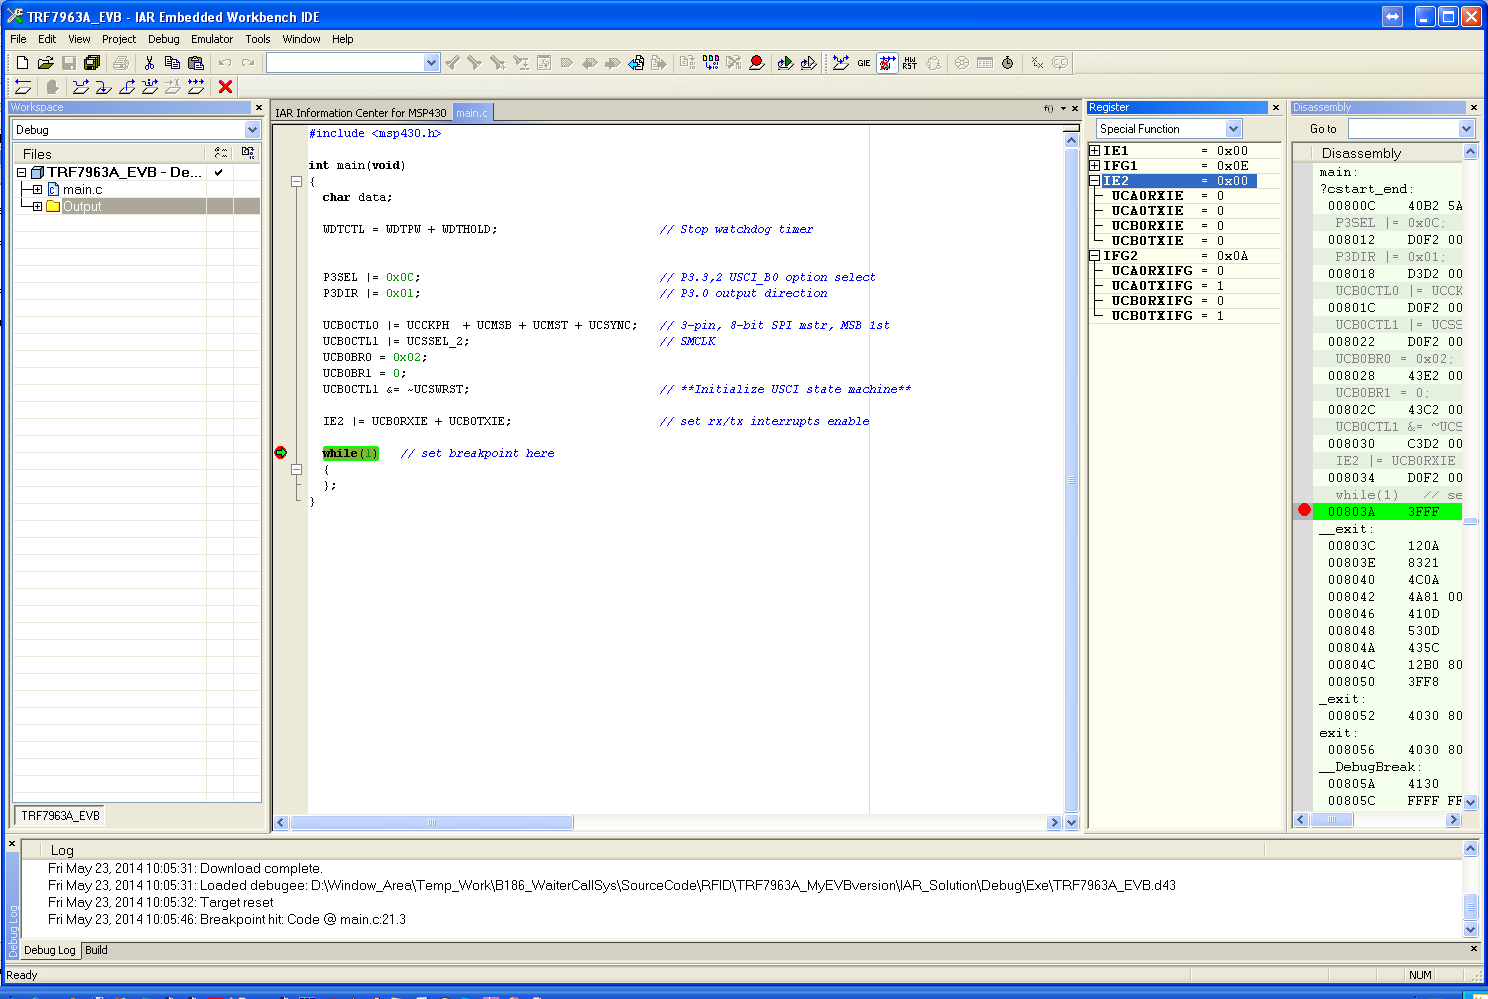Select IAR Information Center for MSP430 tab
The image size is (1488, 999).
(x=361, y=113)
